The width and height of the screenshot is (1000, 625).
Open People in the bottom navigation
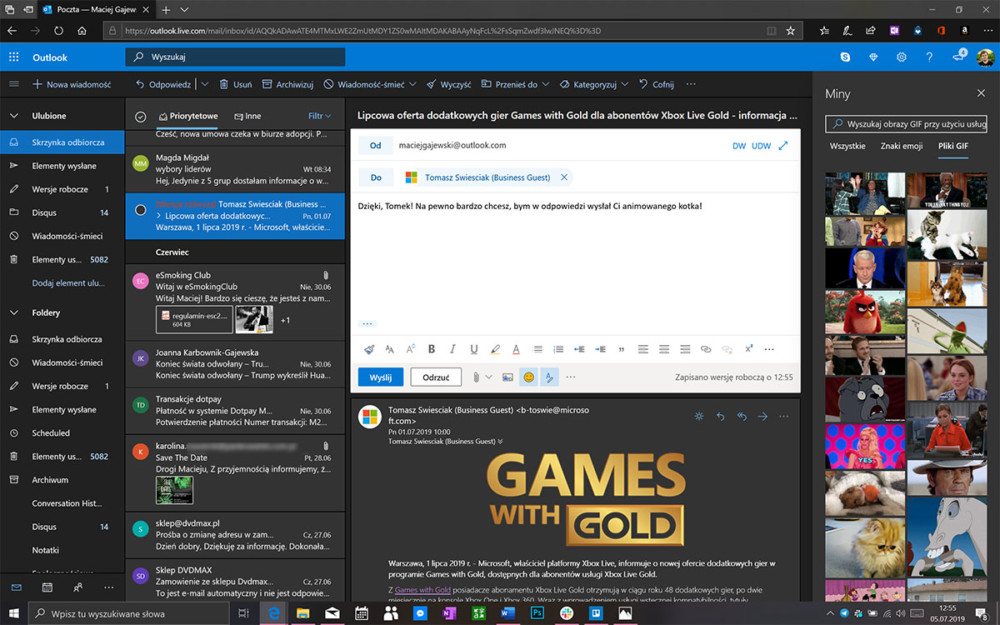[78, 587]
